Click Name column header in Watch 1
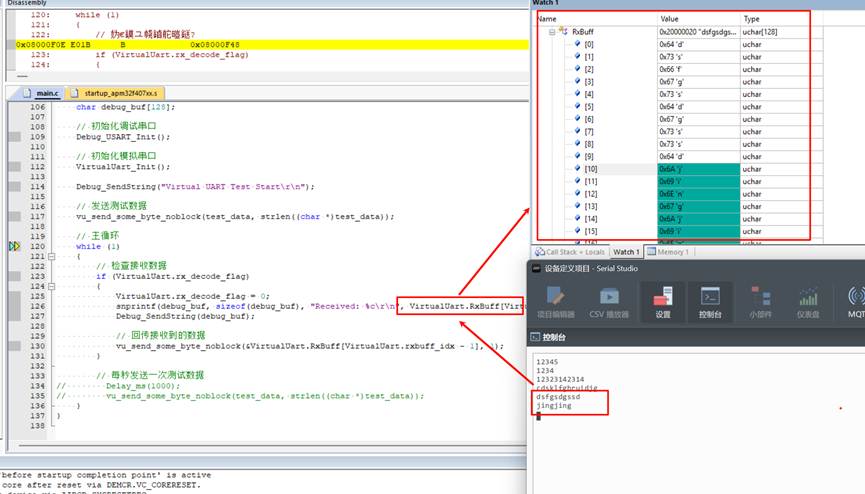Viewport: 865px width, 494px height. click(x=596, y=19)
